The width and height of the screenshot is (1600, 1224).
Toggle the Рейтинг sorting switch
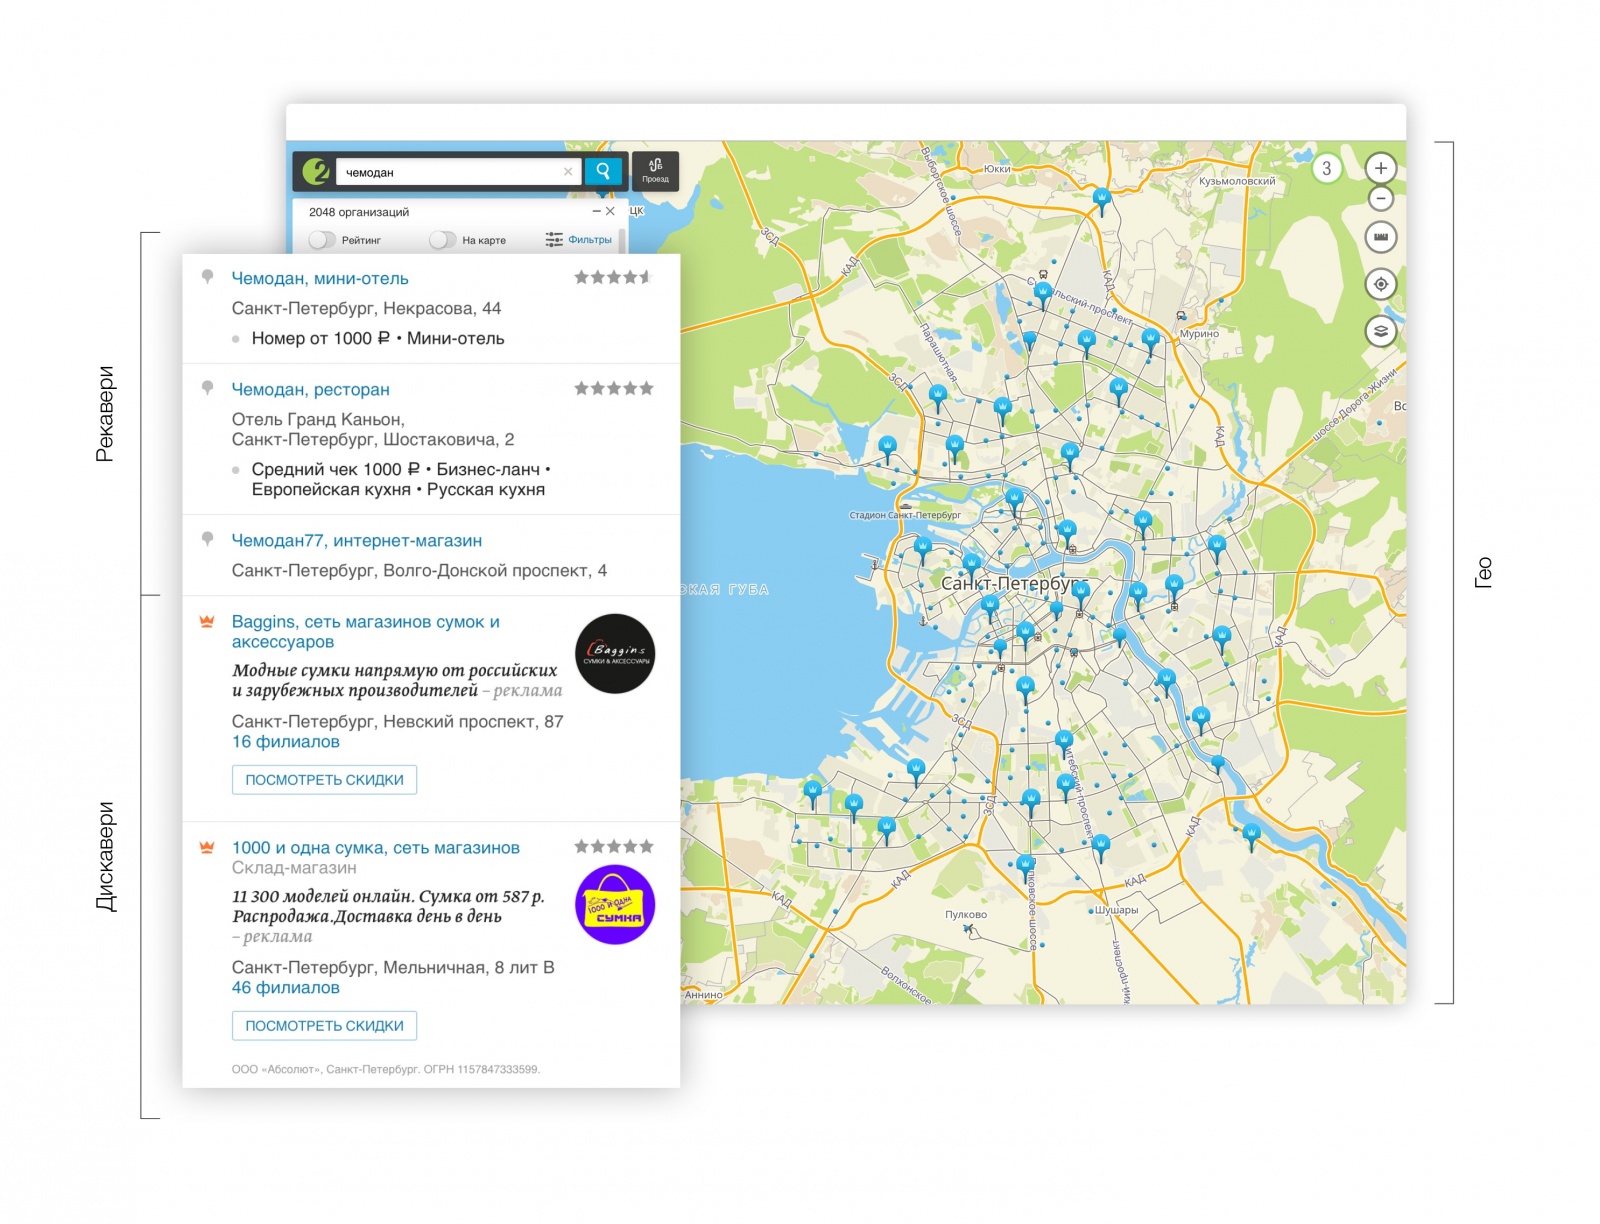point(322,240)
